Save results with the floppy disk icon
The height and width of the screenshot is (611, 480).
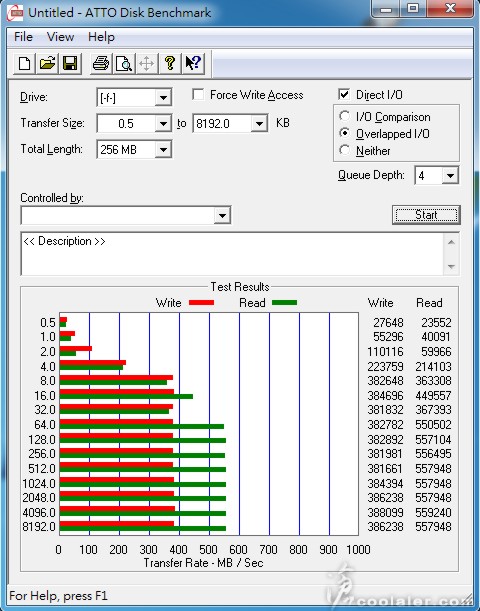70,63
